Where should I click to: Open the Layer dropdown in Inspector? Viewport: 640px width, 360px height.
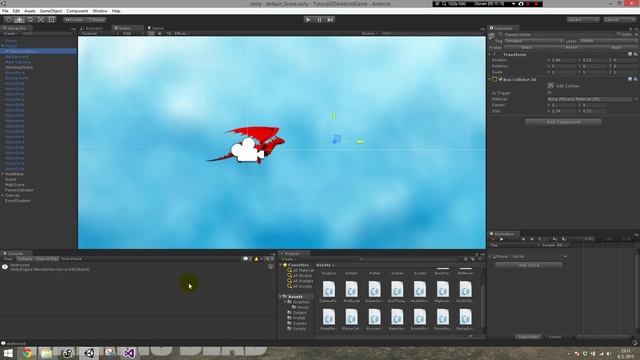click(x=608, y=41)
